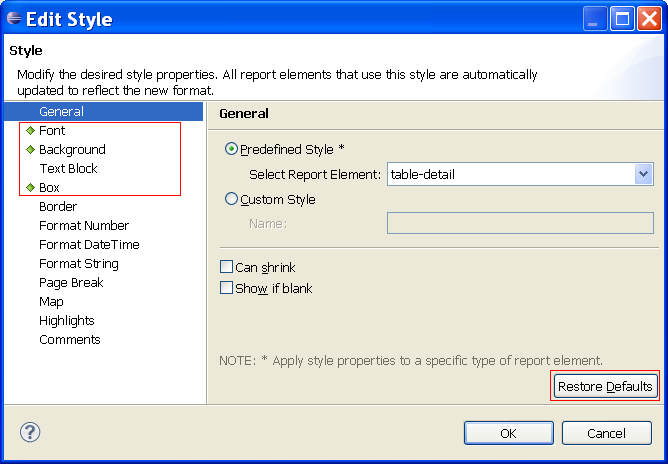Viewport: 668px width, 464px height.
Task: Click the green diamond beside Background
Action: (x=30, y=150)
